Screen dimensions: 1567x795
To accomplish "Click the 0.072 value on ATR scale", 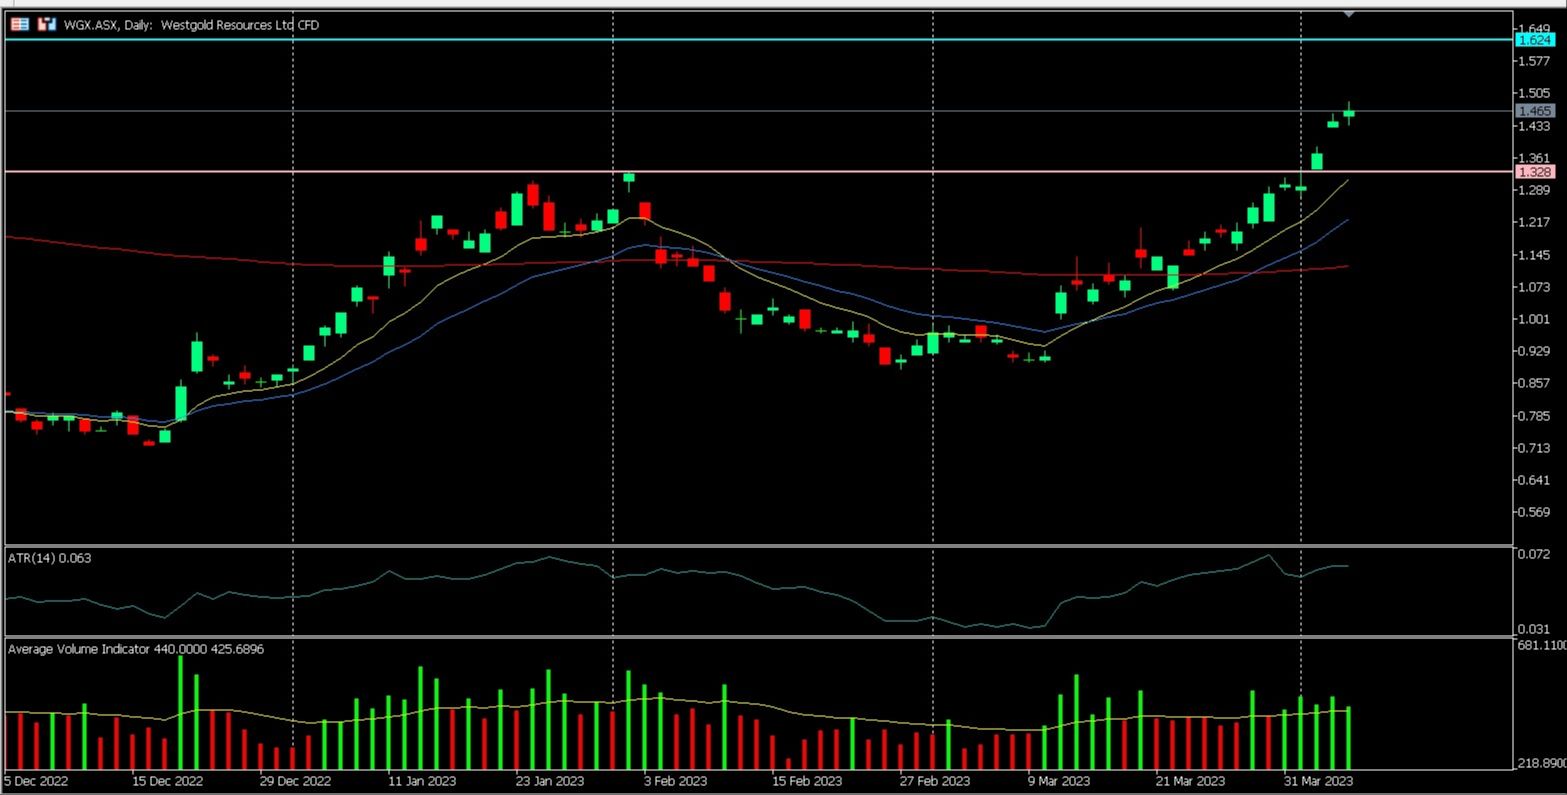I will pos(1535,554).
